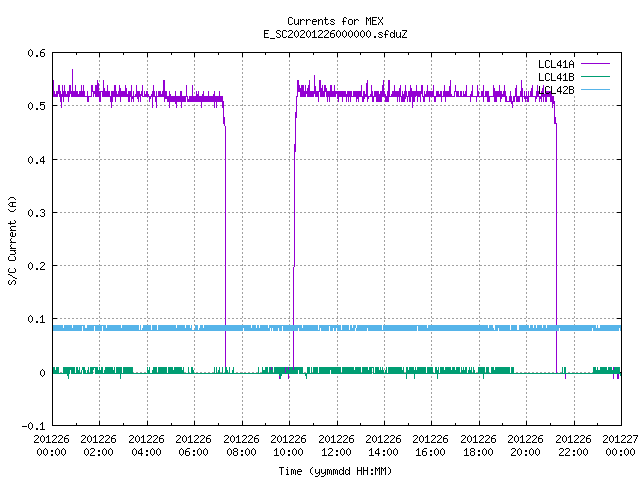Image resolution: width=640 pixels, height=480 pixels.
Task: Click the 0.6 y-axis tick label
Action: (x=36, y=53)
